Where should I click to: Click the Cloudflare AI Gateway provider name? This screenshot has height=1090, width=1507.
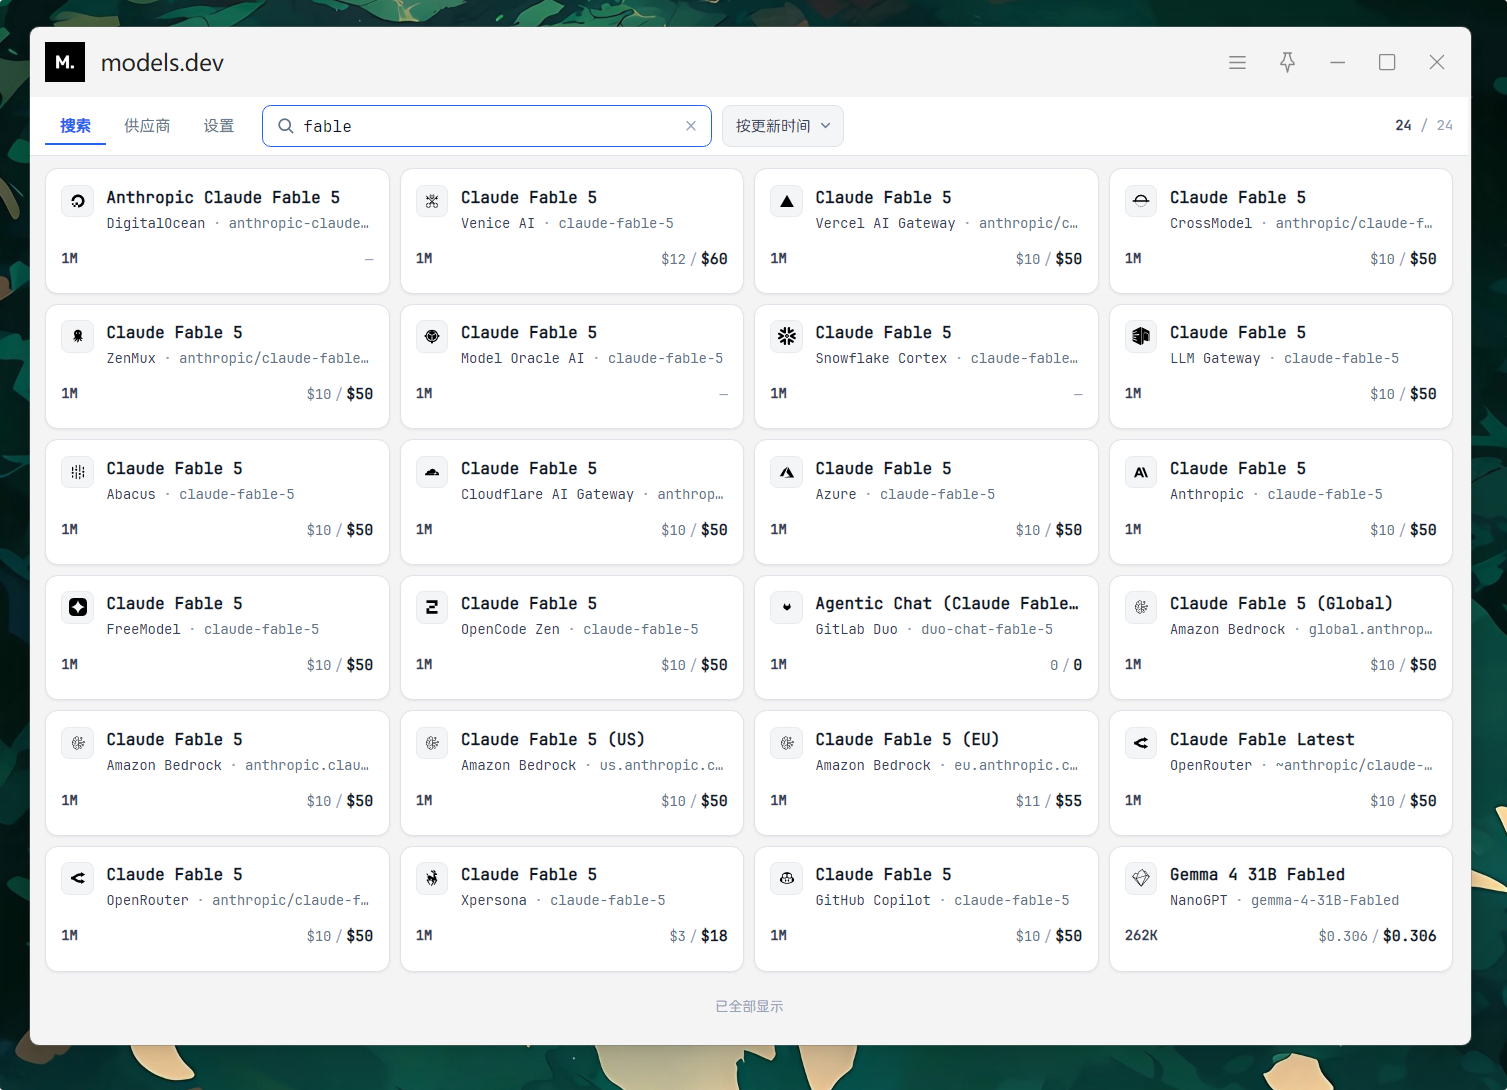[547, 494]
